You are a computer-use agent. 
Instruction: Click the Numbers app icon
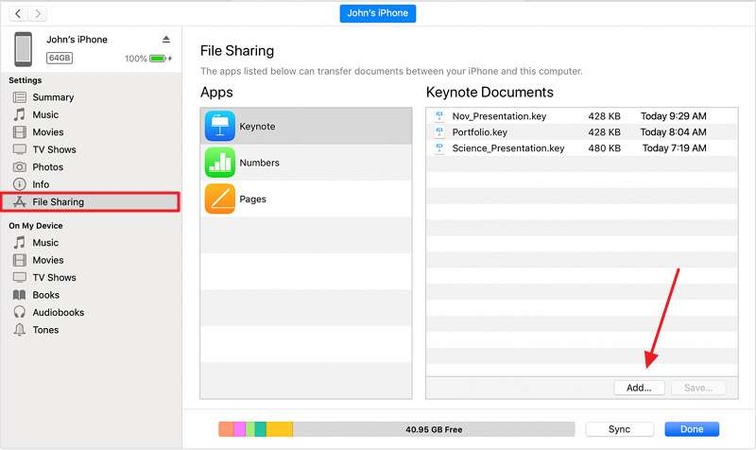tap(220, 163)
